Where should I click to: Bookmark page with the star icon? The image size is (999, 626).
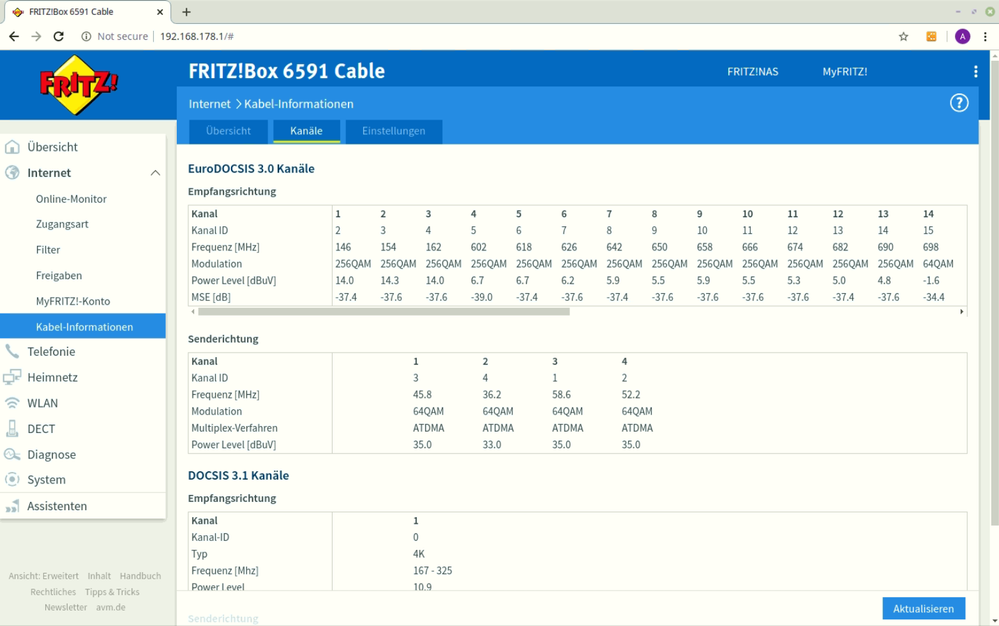(903, 36)
